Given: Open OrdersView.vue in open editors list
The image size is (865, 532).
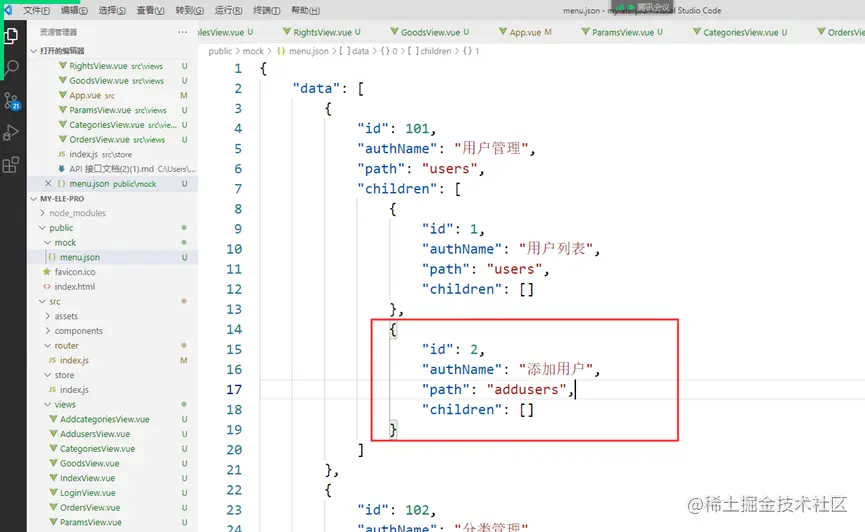Looking at the screenshot, I should coord(113,140).
